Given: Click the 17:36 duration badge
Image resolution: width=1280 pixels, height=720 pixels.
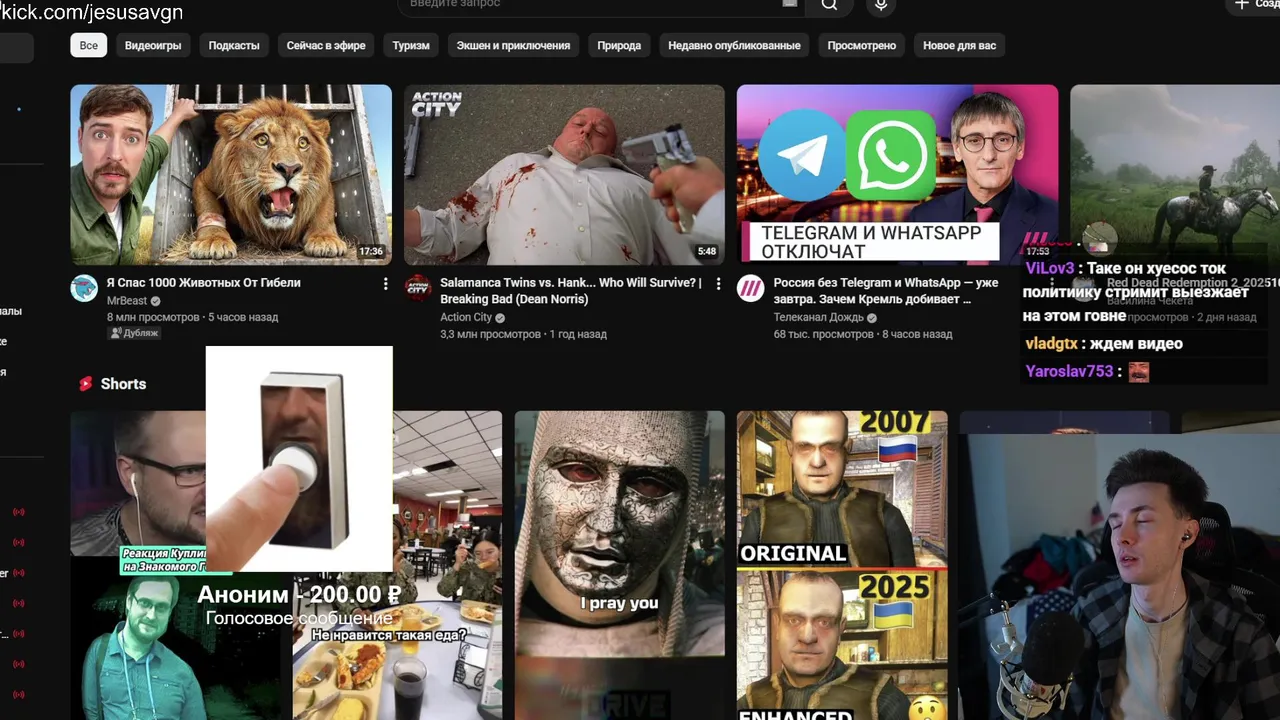Looking at the screenshot, I should (x=371, y=252).
